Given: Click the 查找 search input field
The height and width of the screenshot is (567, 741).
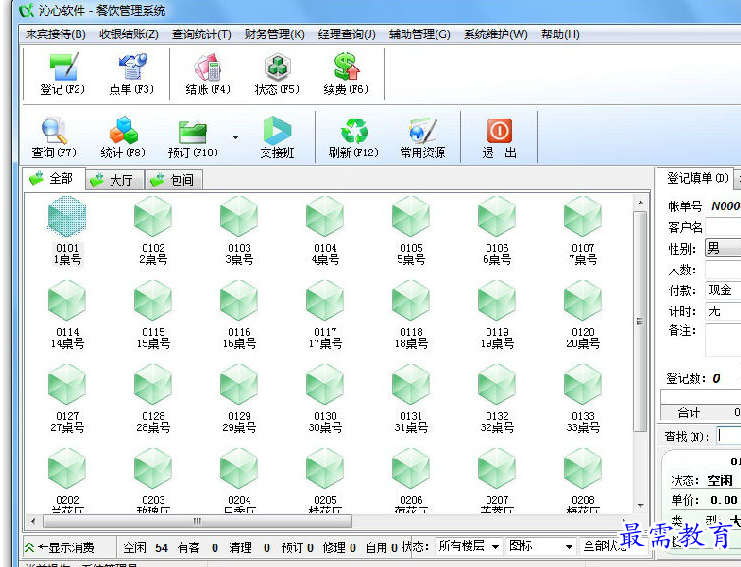Looking at the screenshot, I should (728, 436).
